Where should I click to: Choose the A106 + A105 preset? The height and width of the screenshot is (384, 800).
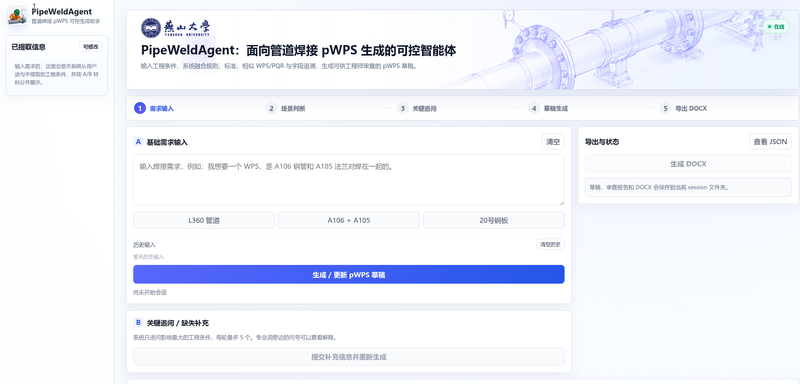(348, 220)
